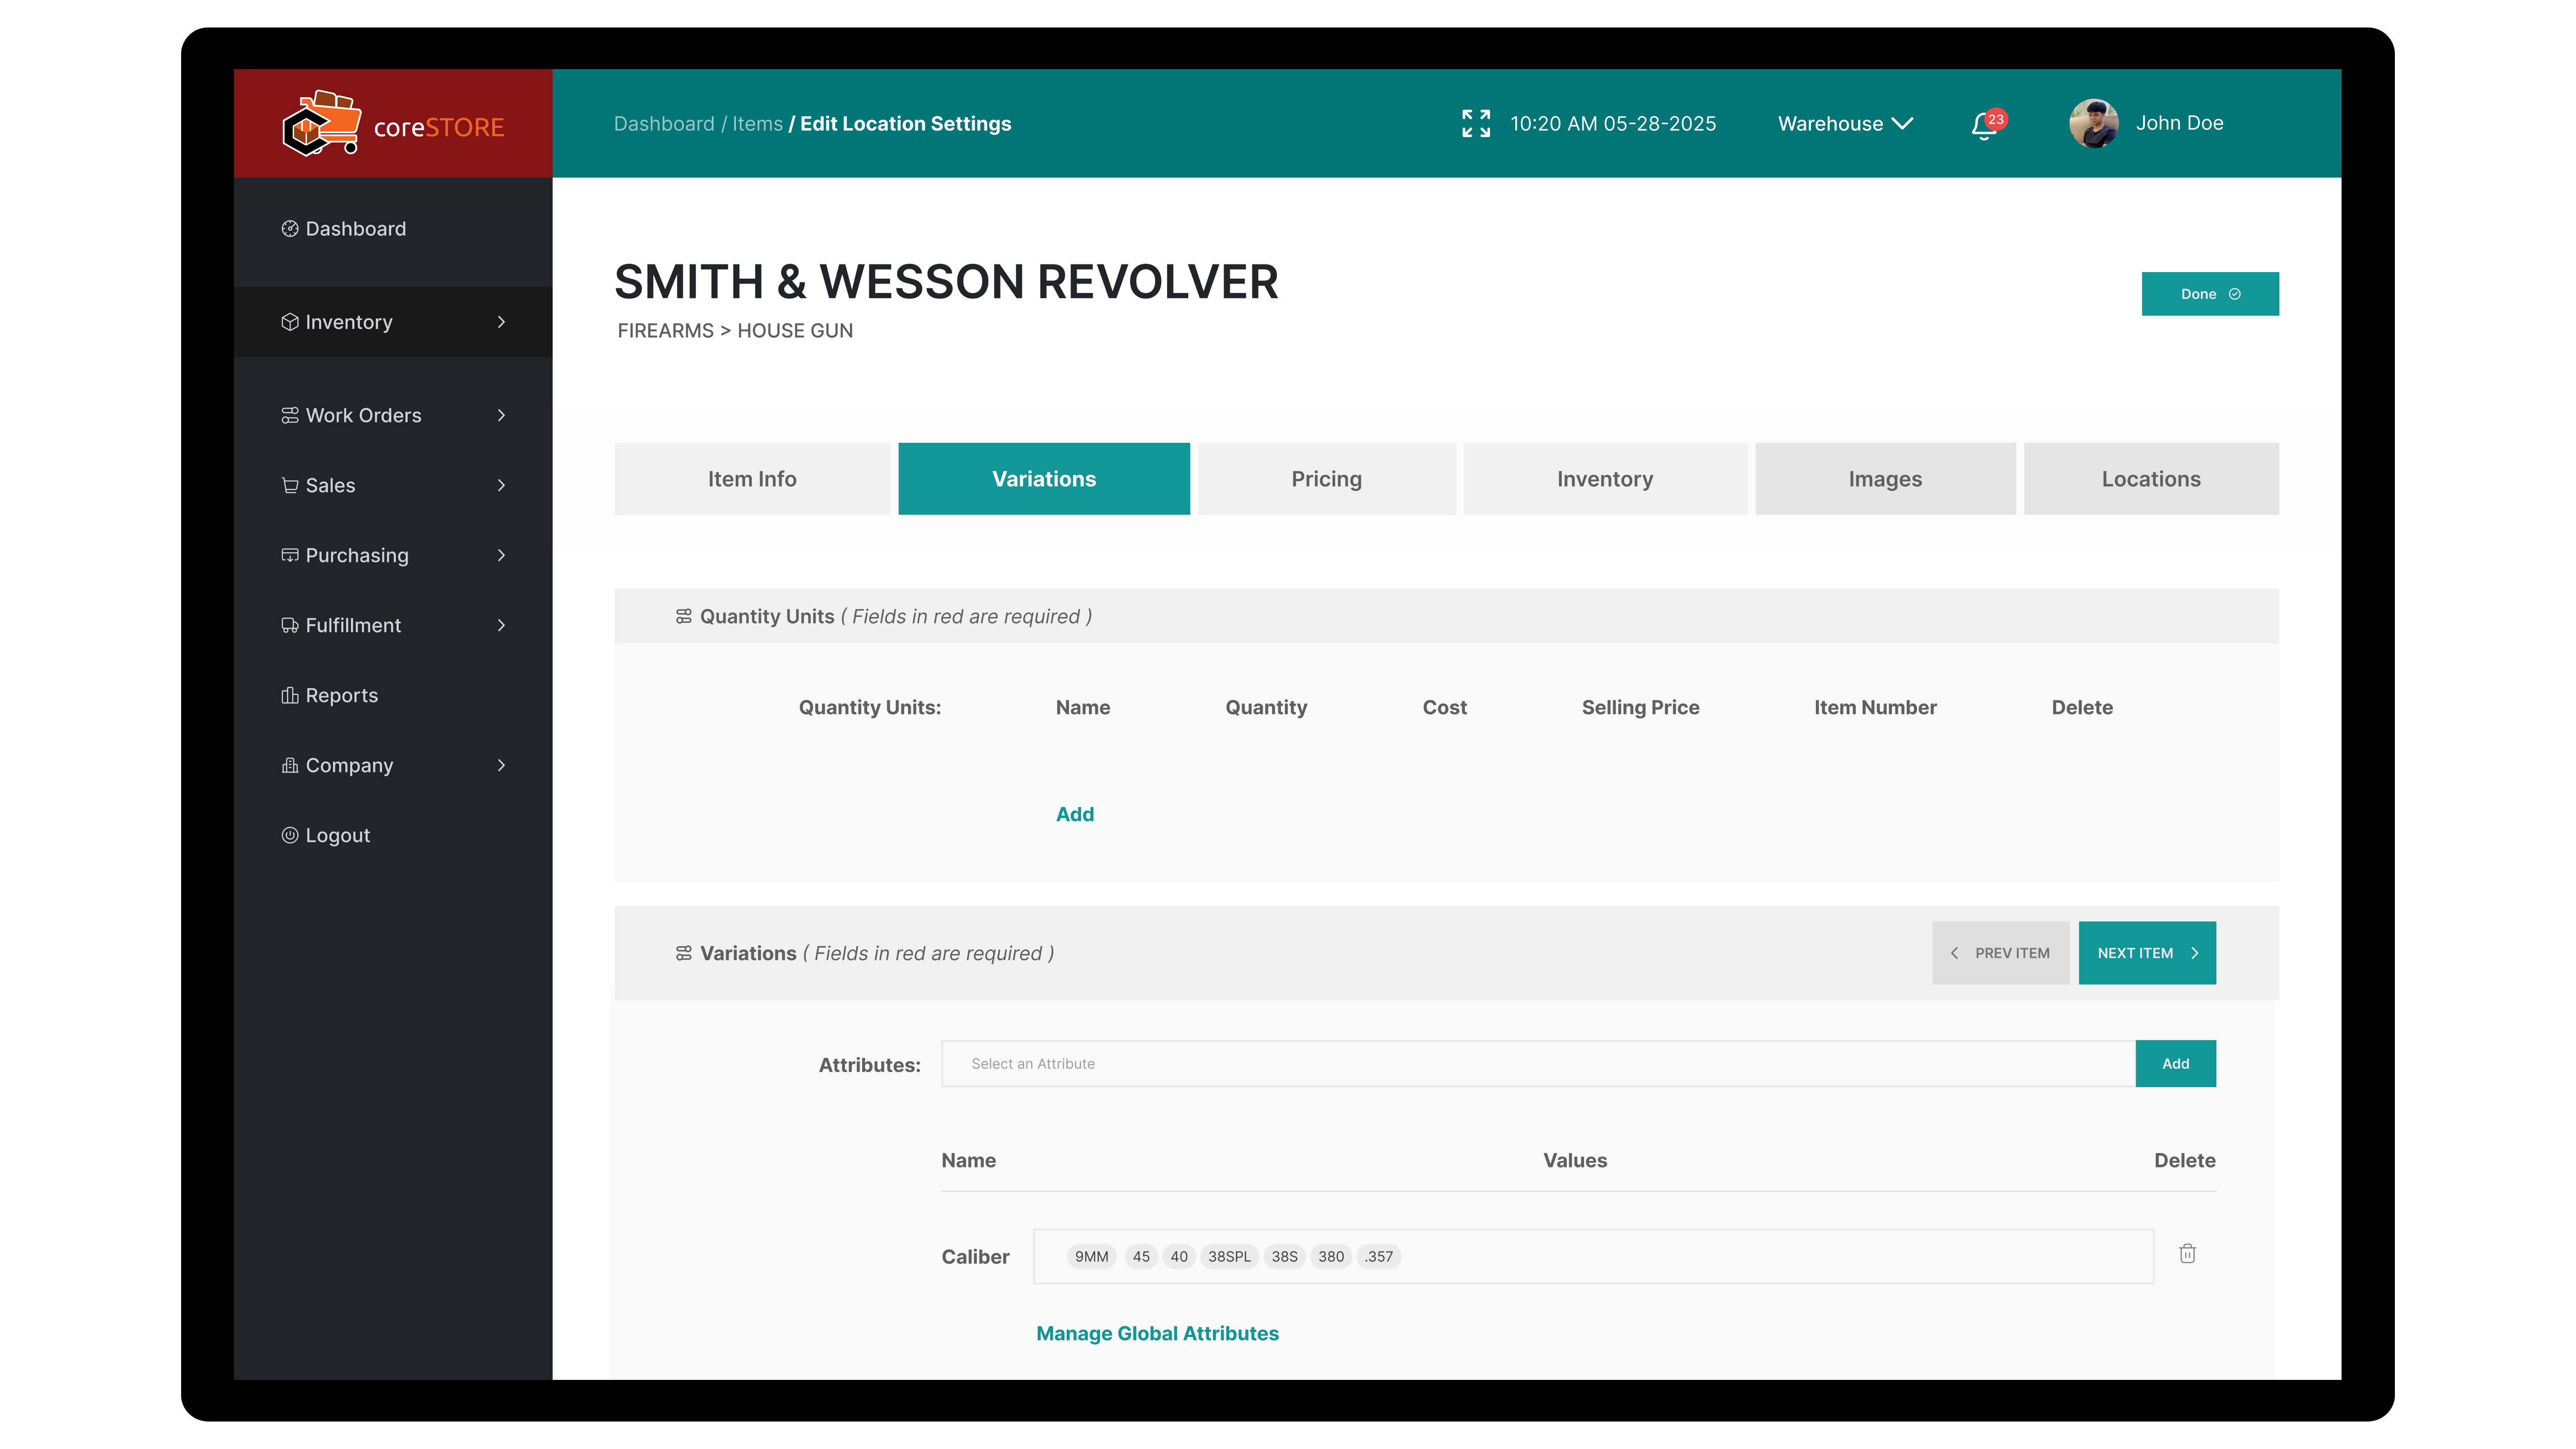Click the Dashboard gauge icon in sidebar

pyautogui.click(x=290, y=229)
